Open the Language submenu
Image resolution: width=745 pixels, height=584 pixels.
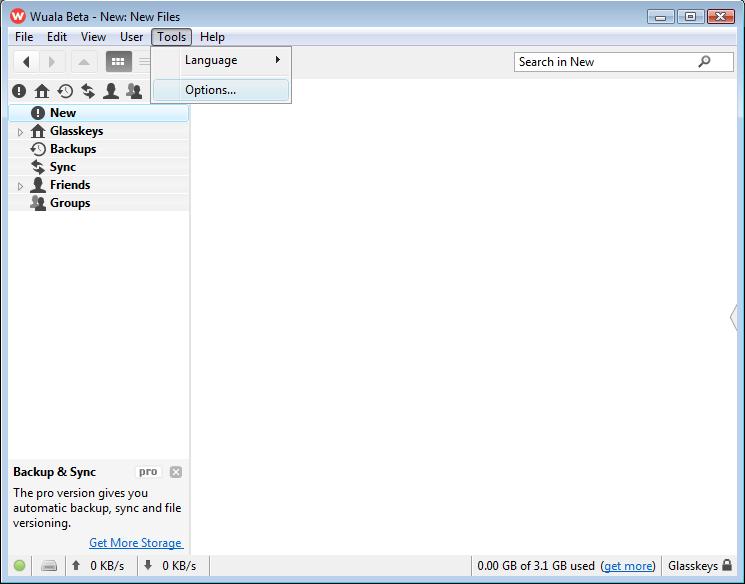tap(221, 60)
